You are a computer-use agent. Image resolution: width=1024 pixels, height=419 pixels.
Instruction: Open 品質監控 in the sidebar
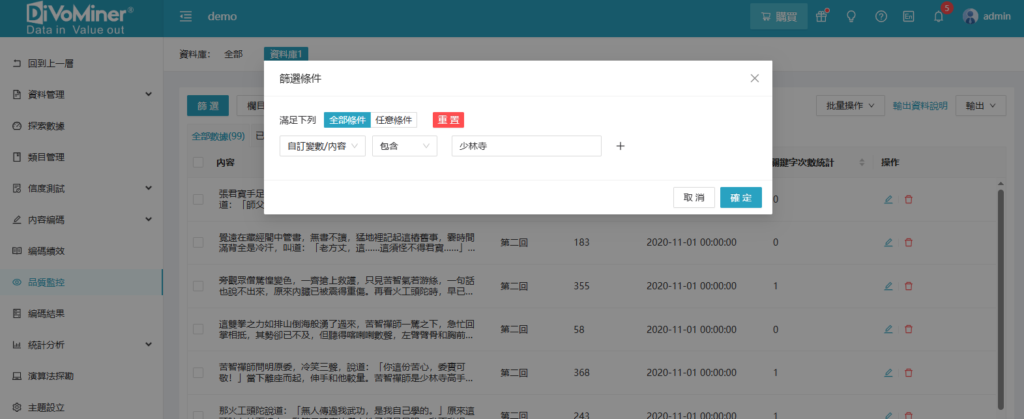pyautogui.click(x=50, y=283)
